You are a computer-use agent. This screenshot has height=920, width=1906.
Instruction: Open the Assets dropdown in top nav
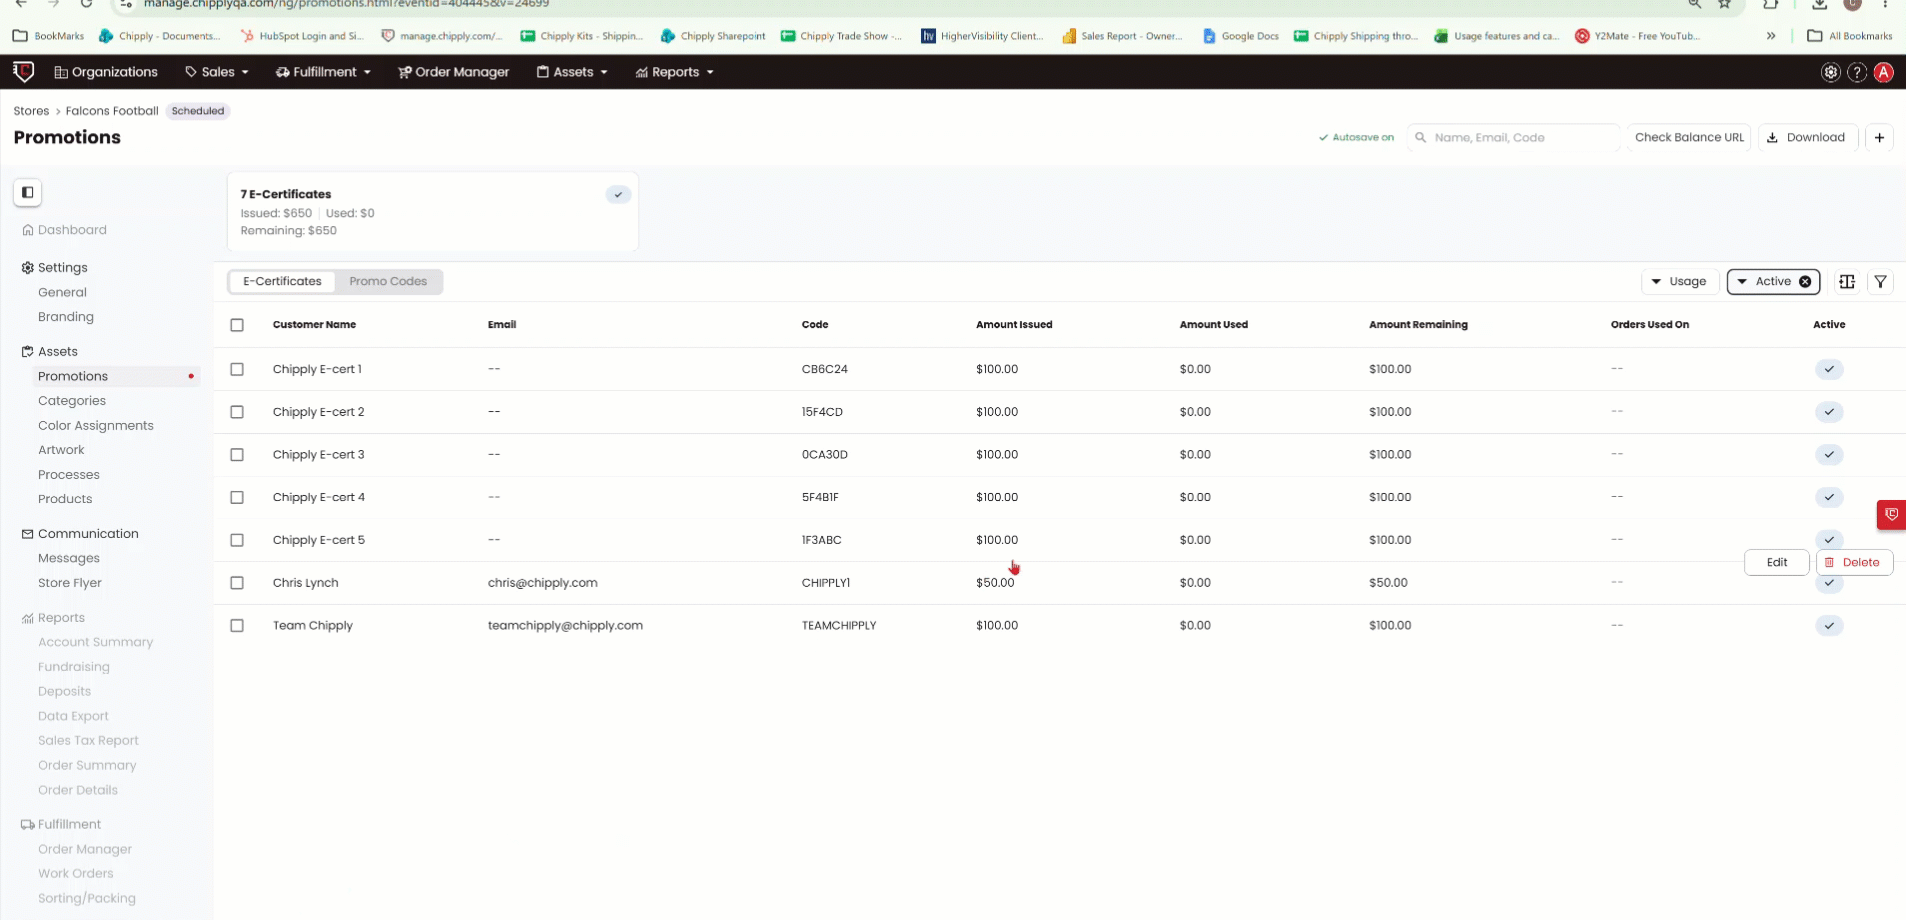(x=572, y=72)
